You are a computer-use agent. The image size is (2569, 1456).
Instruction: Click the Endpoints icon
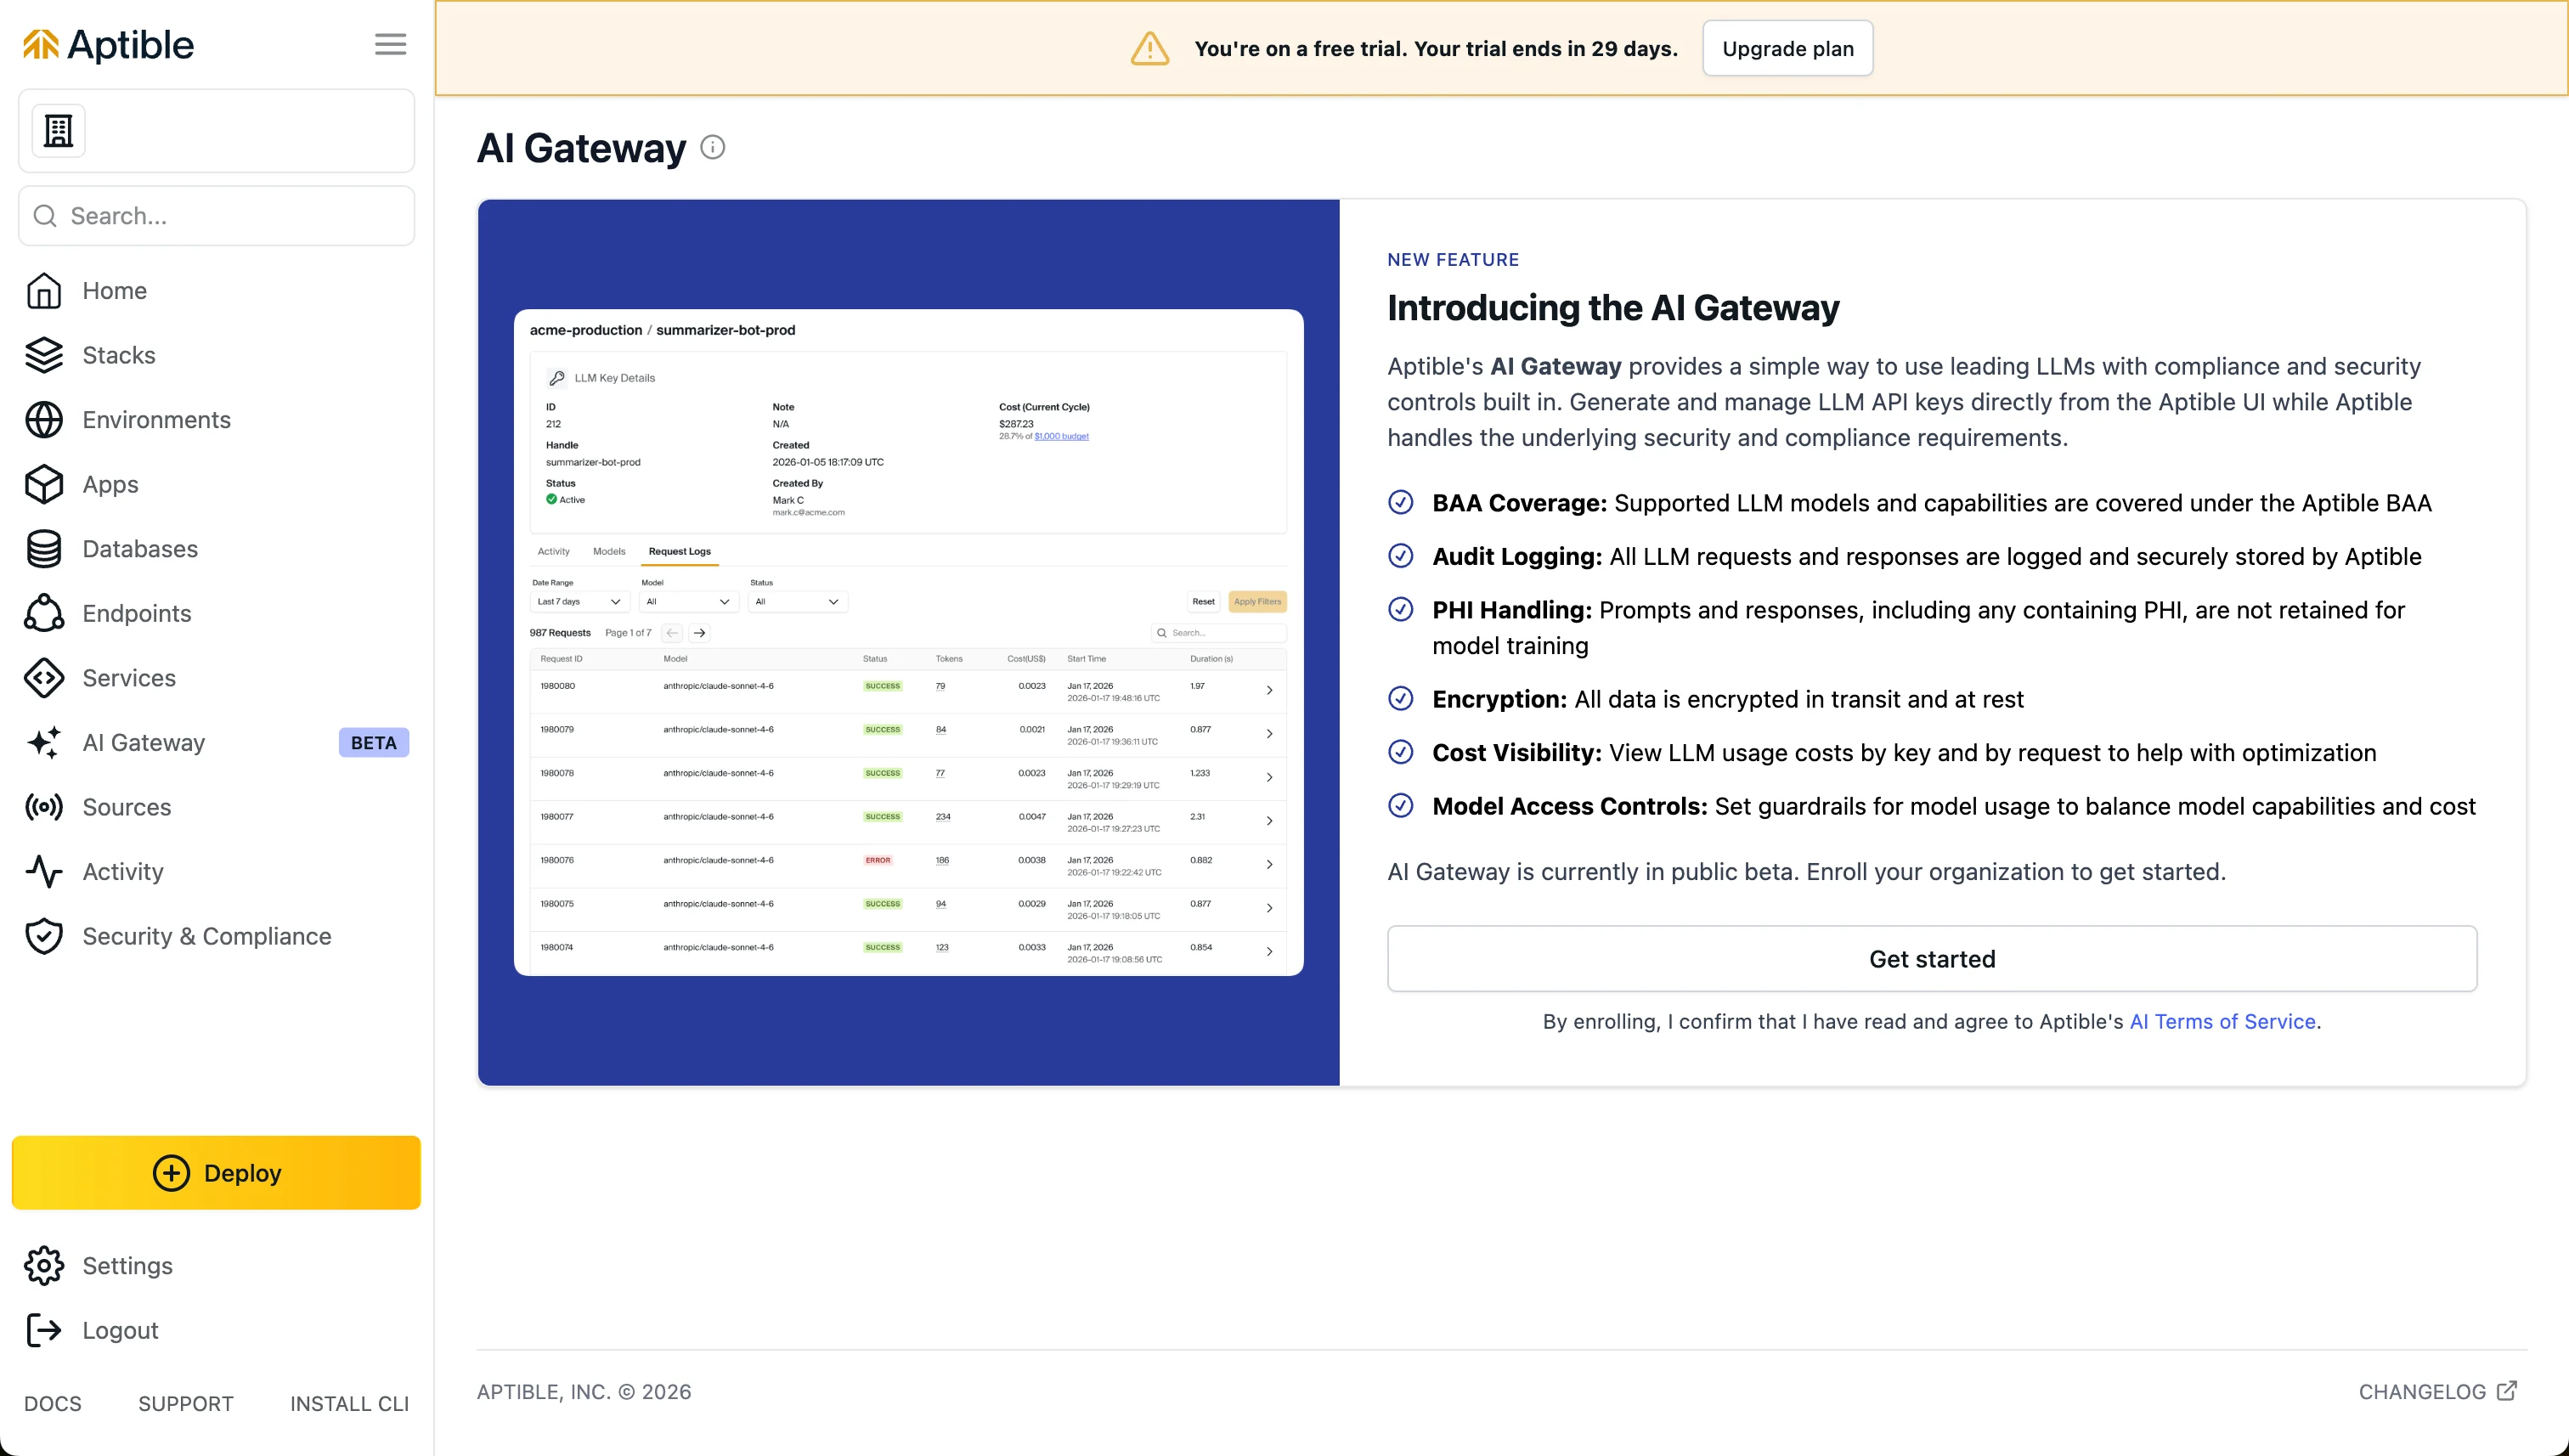(44, 613)
